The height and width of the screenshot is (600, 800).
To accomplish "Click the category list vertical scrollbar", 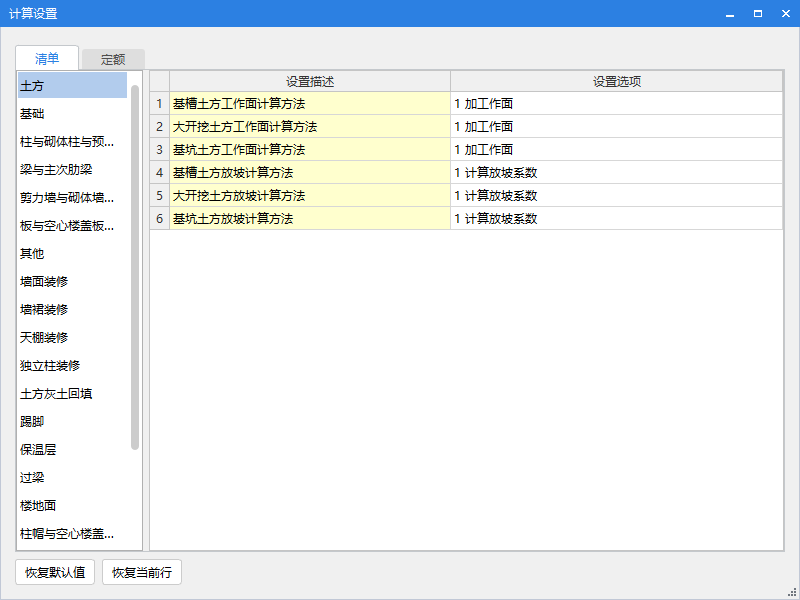I will (135, 267).
